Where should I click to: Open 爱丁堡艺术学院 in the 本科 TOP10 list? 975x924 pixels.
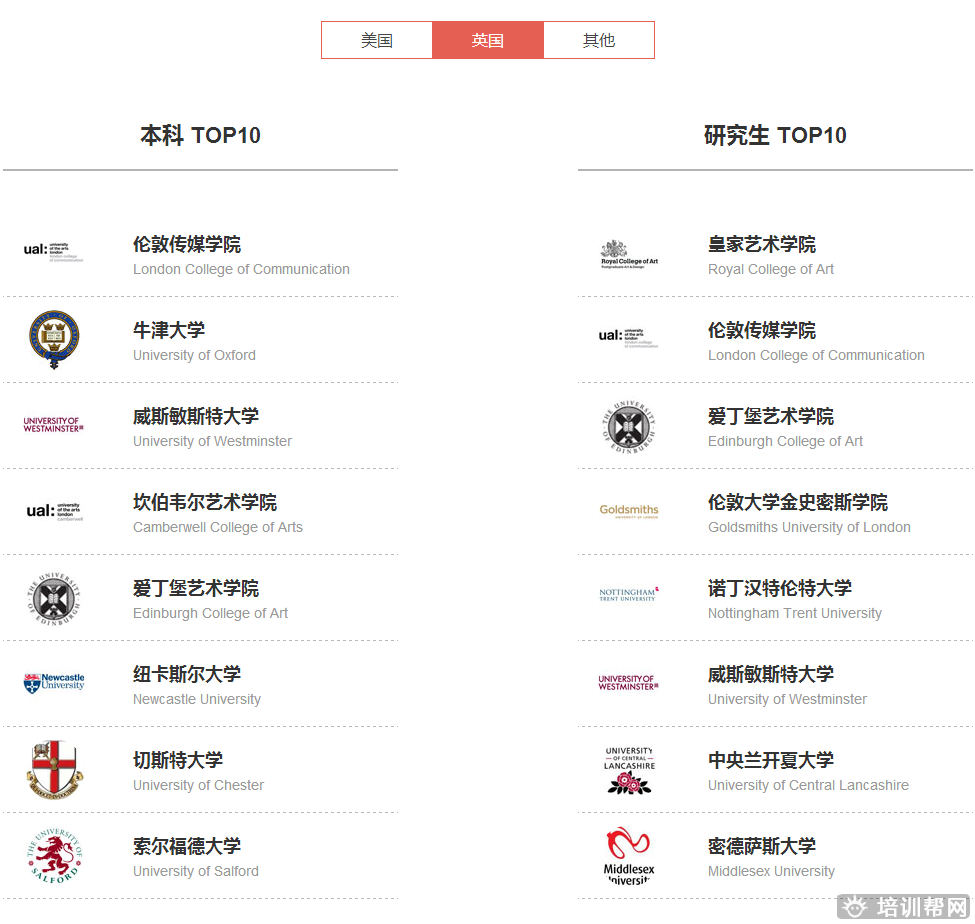coord(196,588)
